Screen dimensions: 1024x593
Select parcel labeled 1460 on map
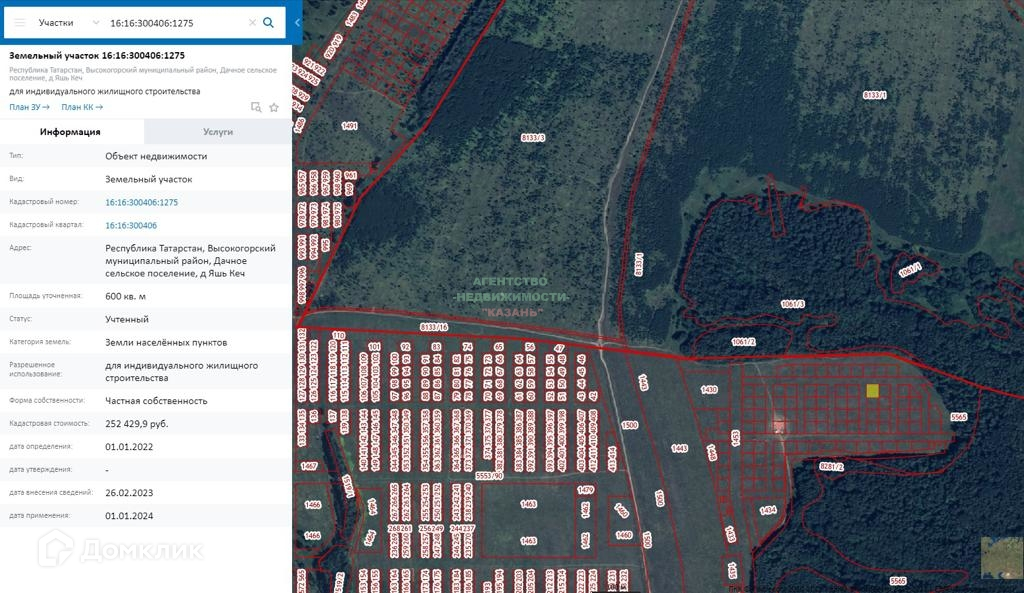pos(624,535)
